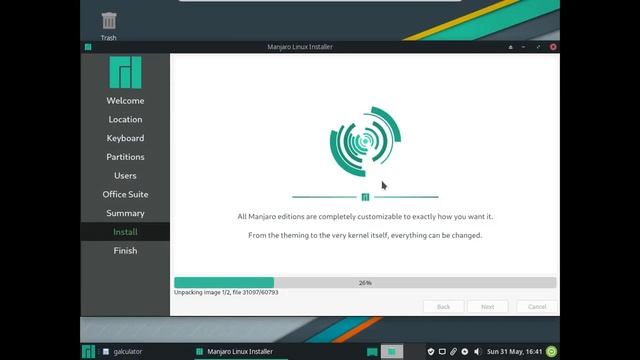
Task: Select the Summary step in the sidebar
Action: (125, 213)
